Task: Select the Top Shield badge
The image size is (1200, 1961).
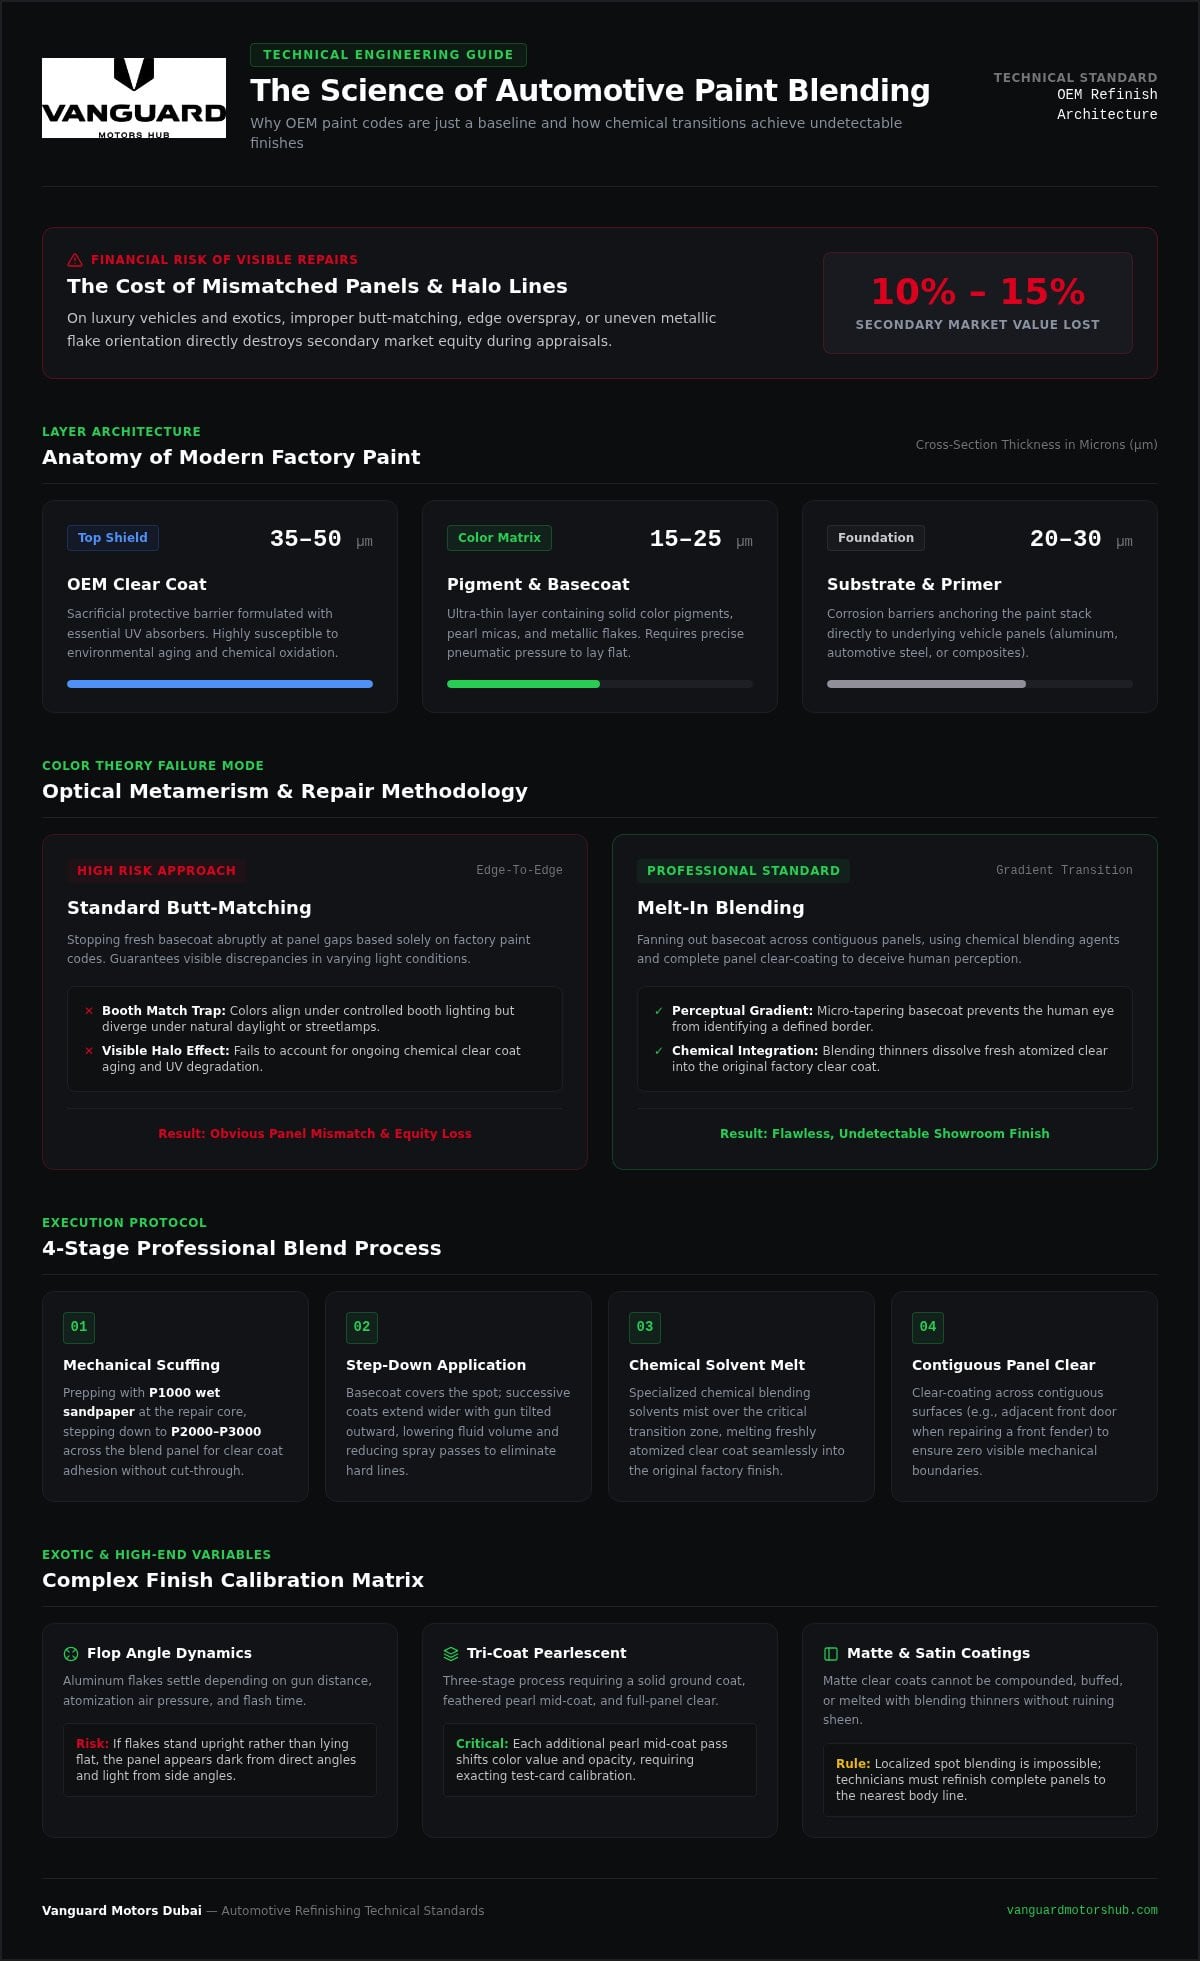Action: click(112, 538)
